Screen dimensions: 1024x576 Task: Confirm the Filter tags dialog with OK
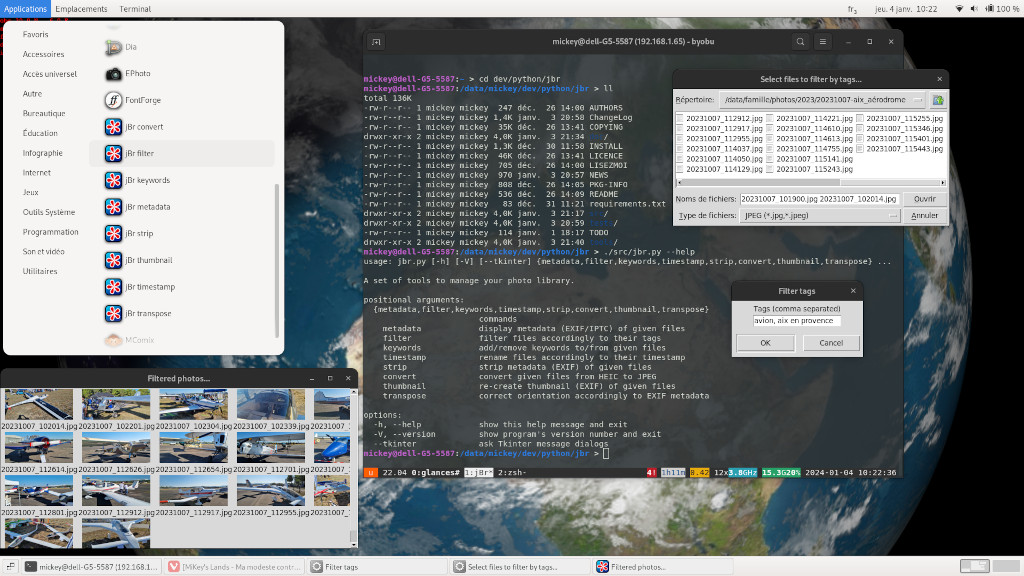coord(765,343)
